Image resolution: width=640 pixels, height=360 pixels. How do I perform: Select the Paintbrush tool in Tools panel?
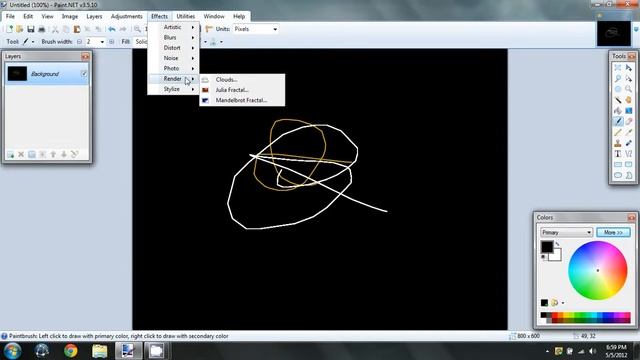[x=618, y=121]
